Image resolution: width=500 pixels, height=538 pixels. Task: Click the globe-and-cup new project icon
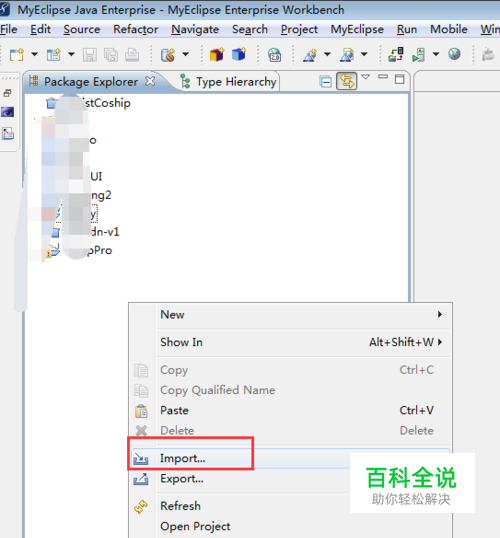click(x=168, y=55)
